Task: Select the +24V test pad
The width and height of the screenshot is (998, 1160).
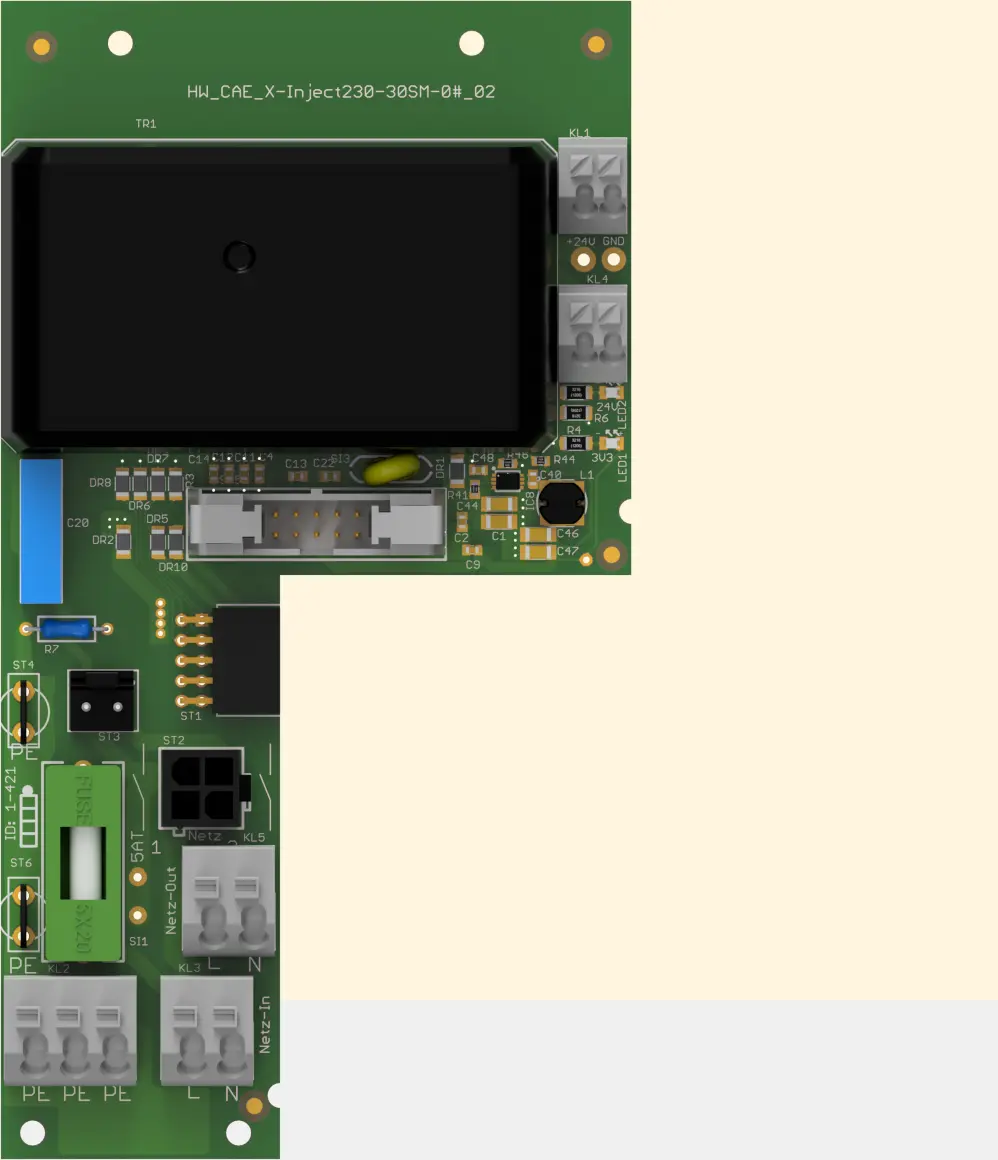Action: point(582,261)
